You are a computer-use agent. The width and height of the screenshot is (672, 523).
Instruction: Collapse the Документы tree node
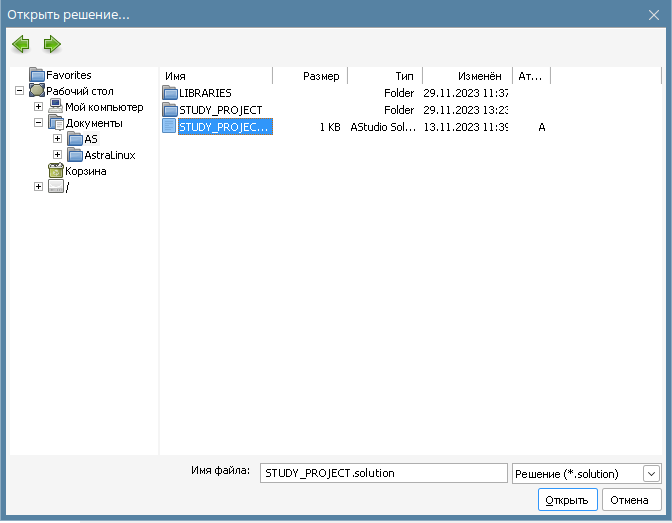pos(39,123)
